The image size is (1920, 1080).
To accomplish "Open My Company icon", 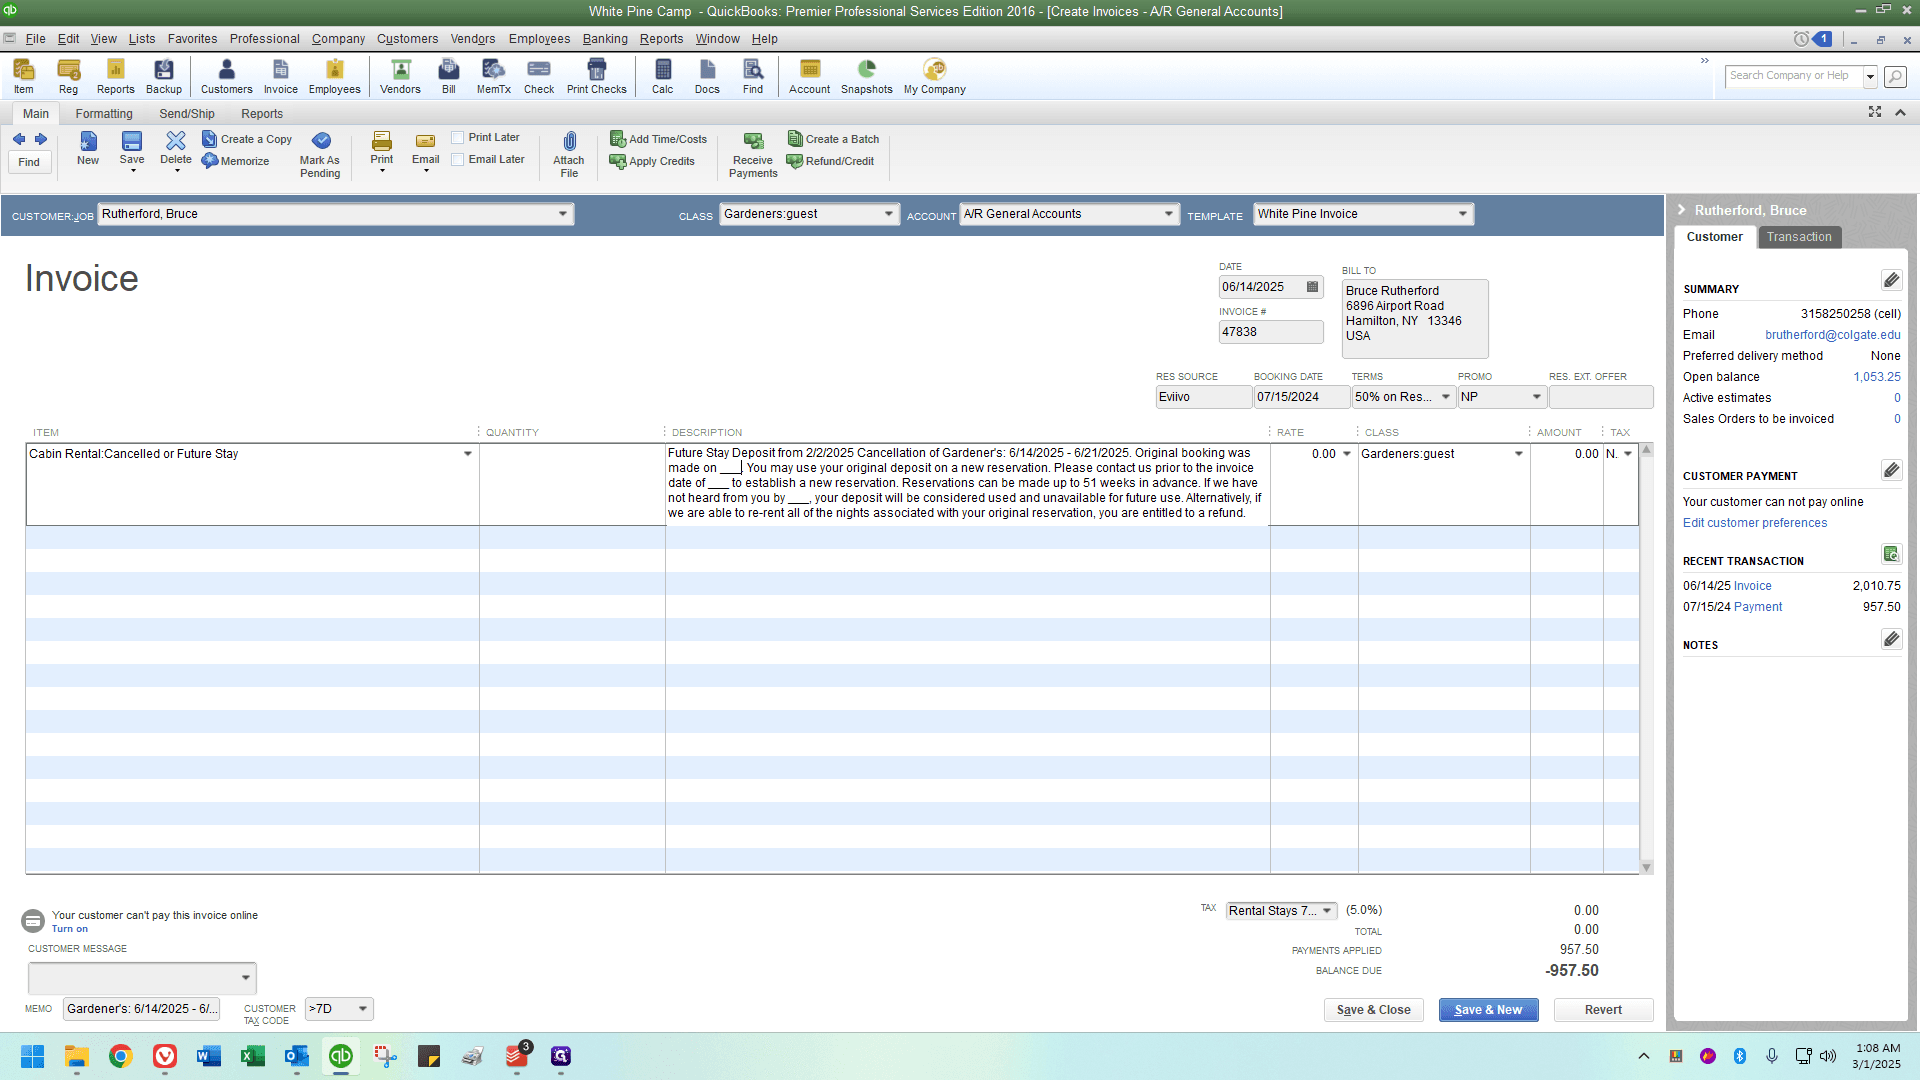I will click(x=935, y=76).
